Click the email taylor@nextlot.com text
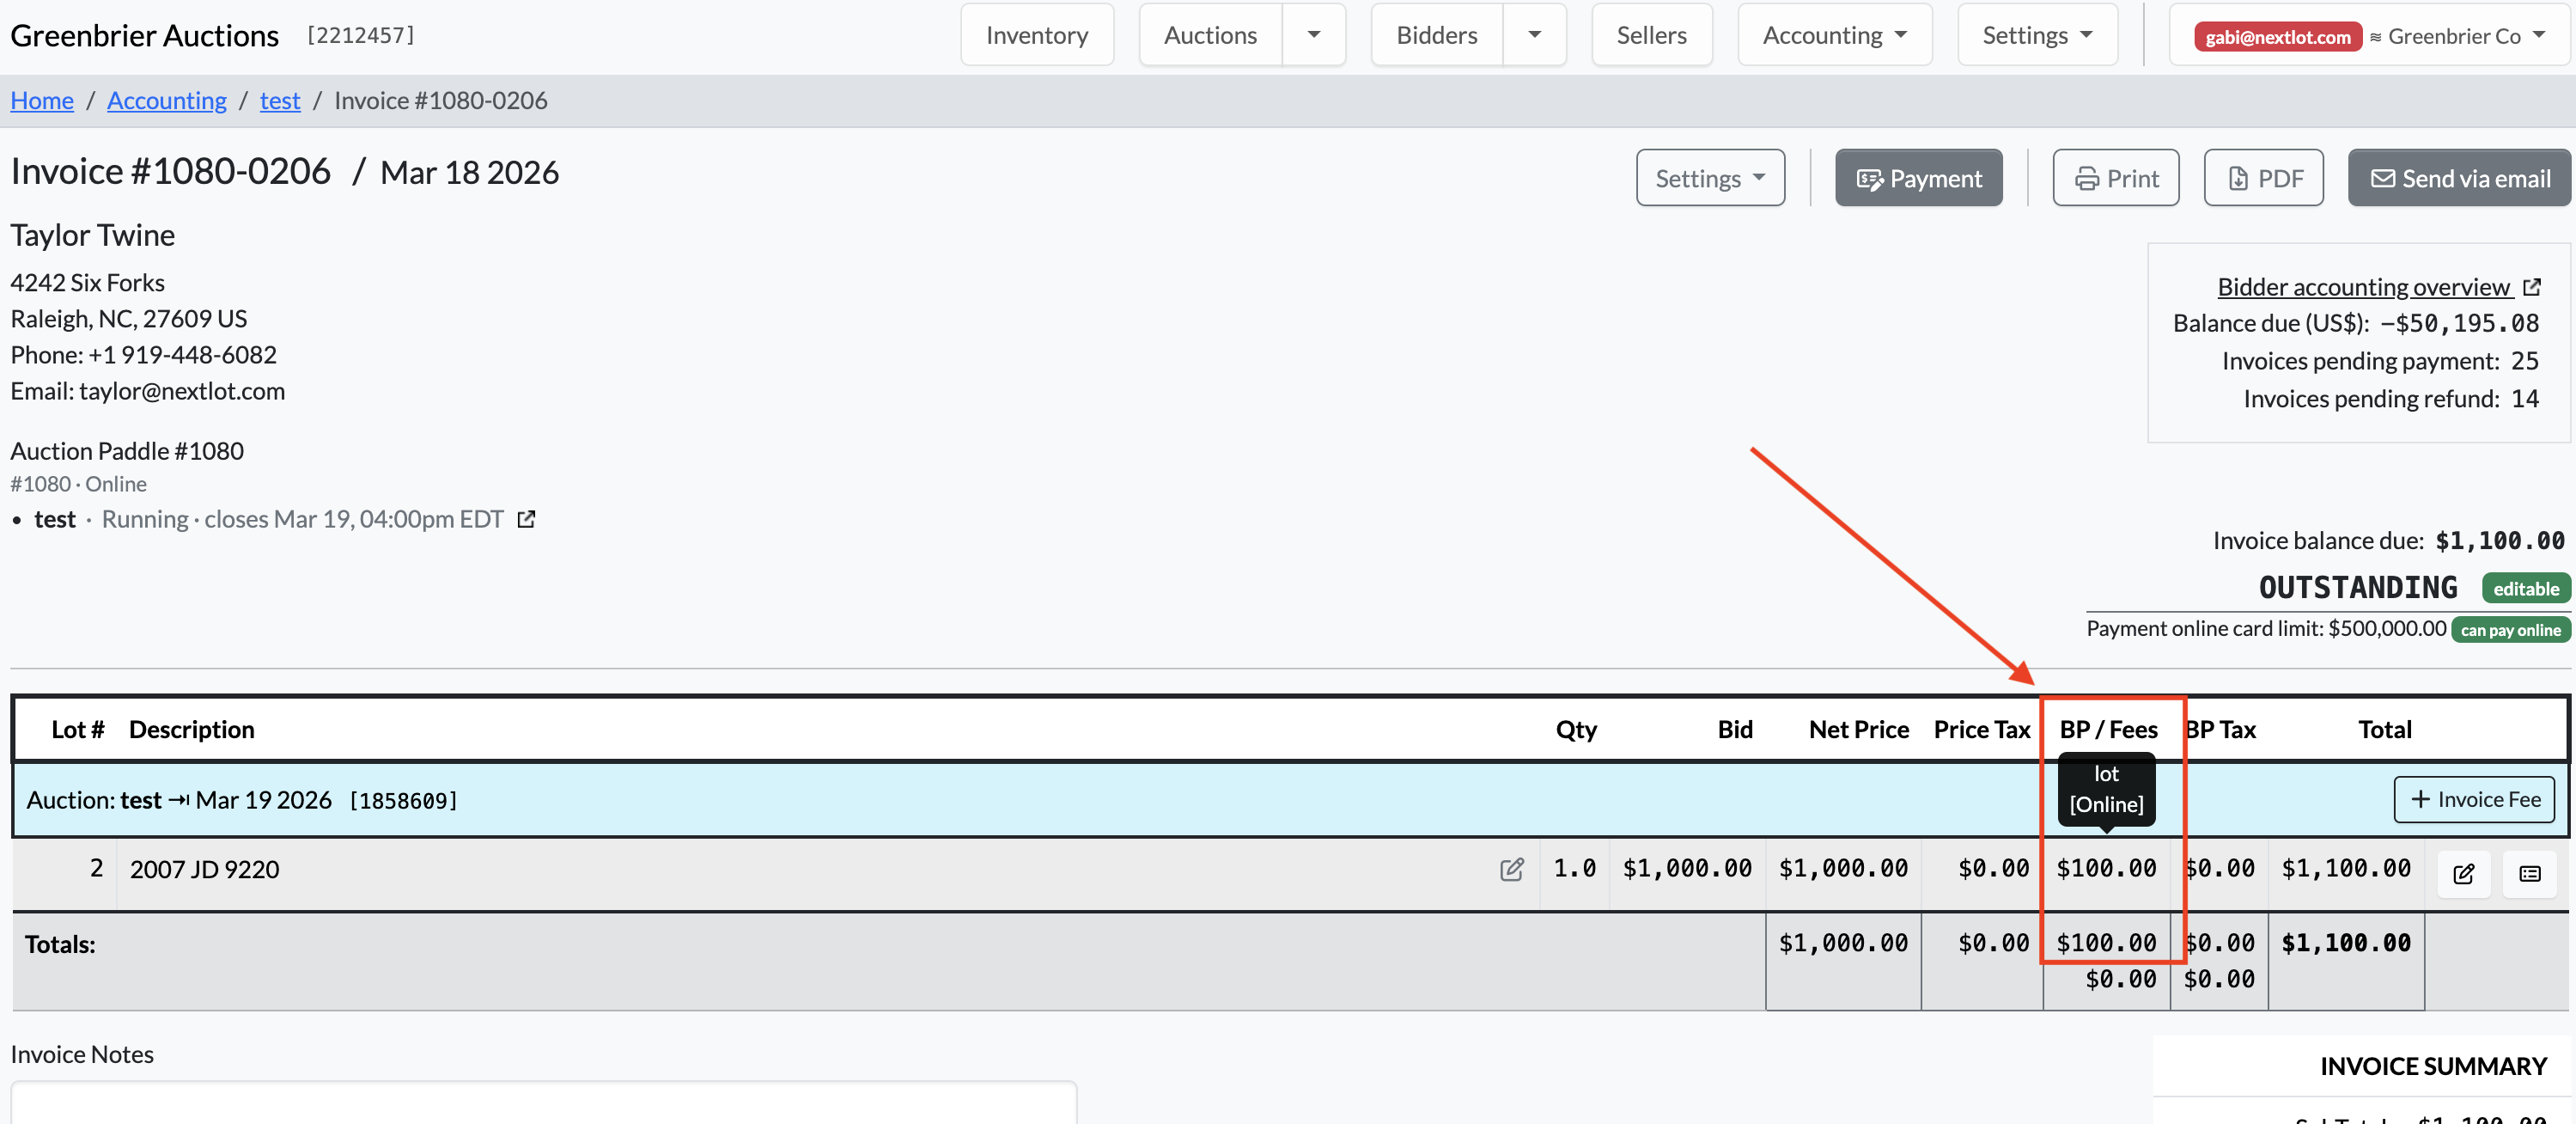This screenshot has height=1124, width=2576. (181, 391)
